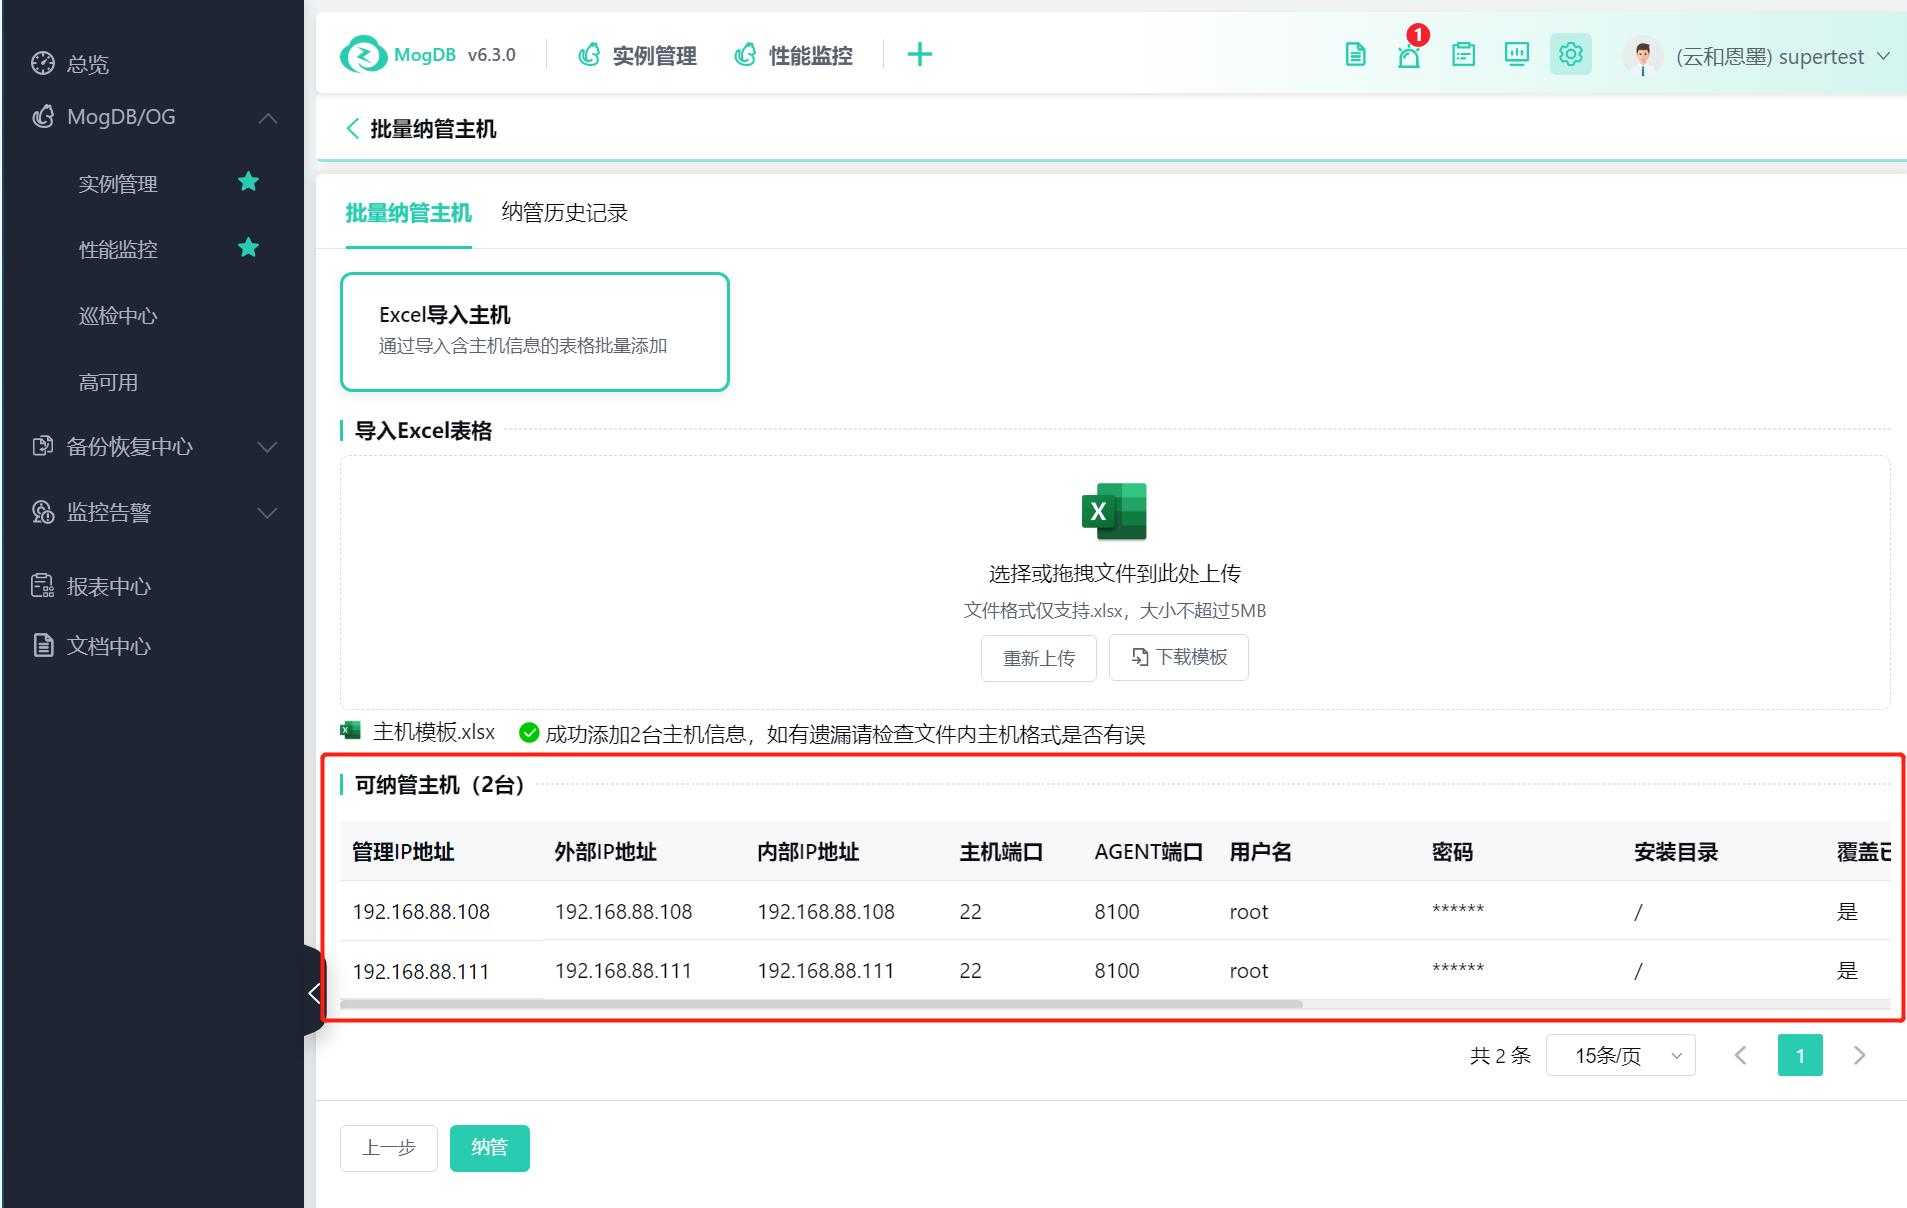The width and height of the screenshot is (1907, 1208).
Task: Collapse the sidebar with side arrow handle
Action: click(314, 992)
